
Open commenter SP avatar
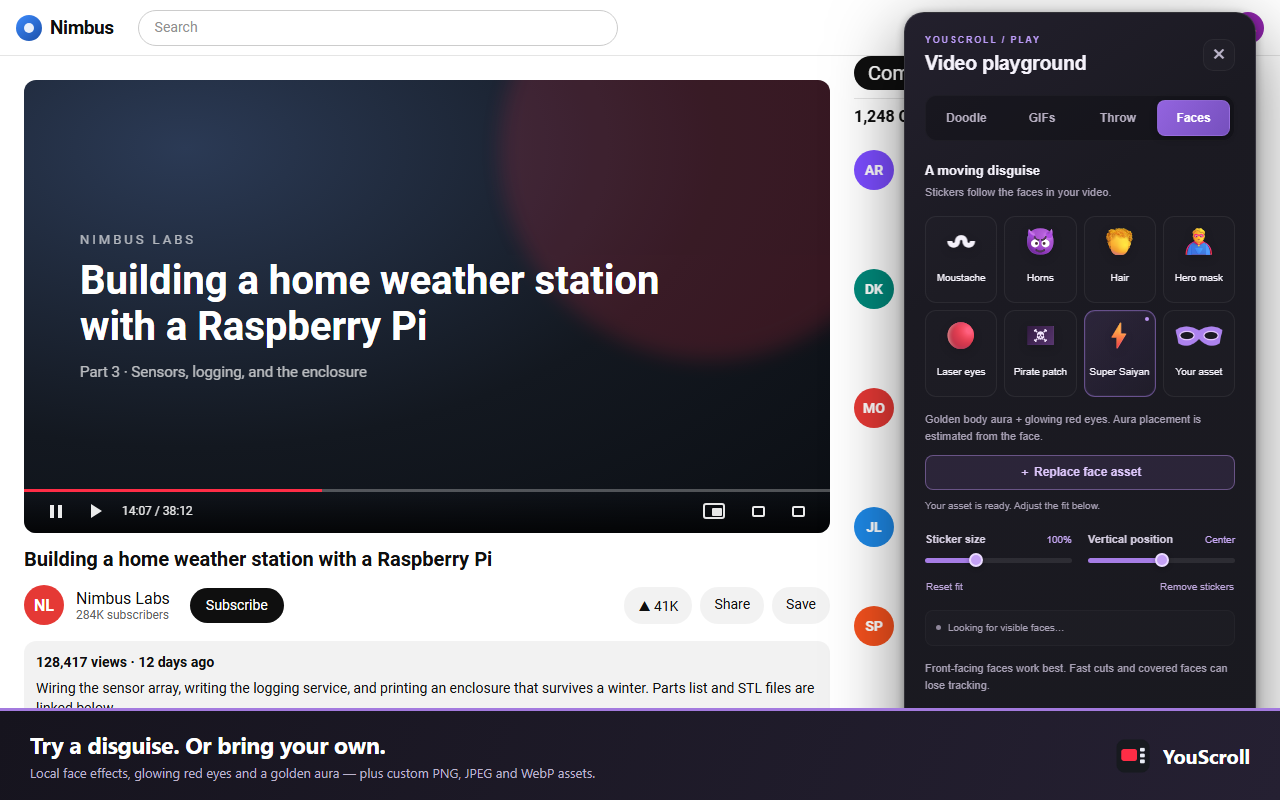(x=874, y=626)
